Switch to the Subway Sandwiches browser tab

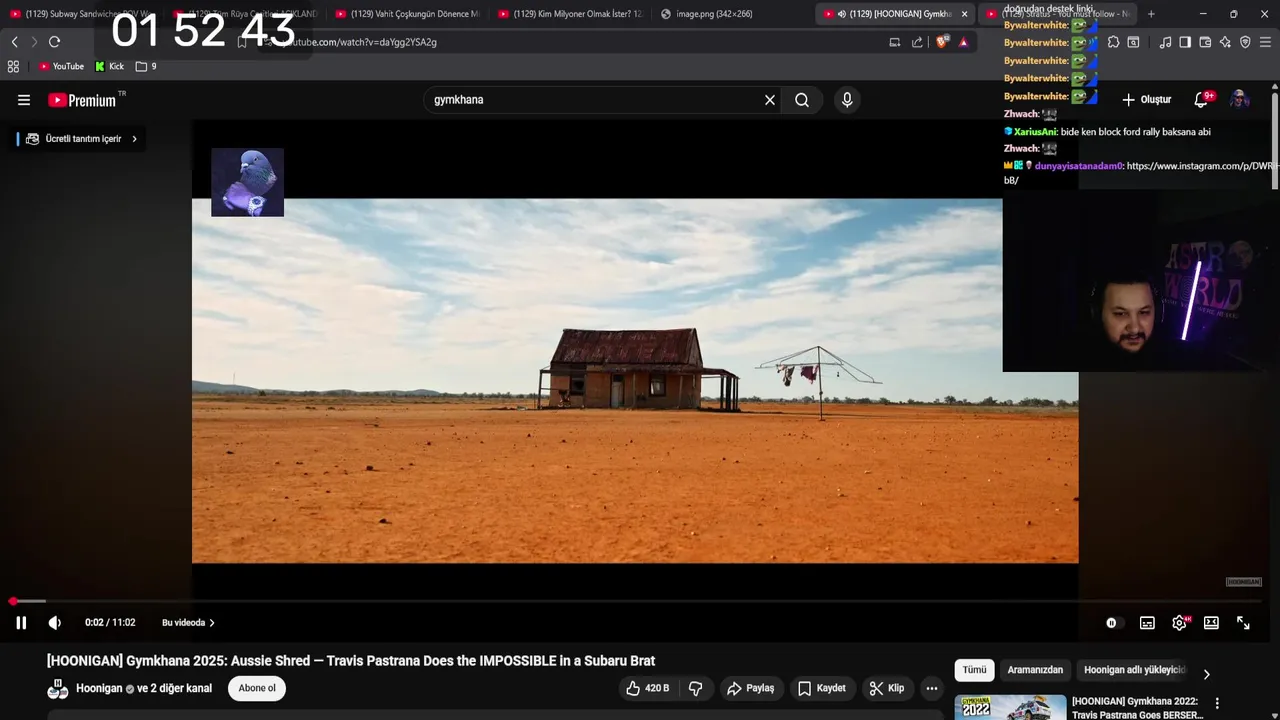click(82, 14)
